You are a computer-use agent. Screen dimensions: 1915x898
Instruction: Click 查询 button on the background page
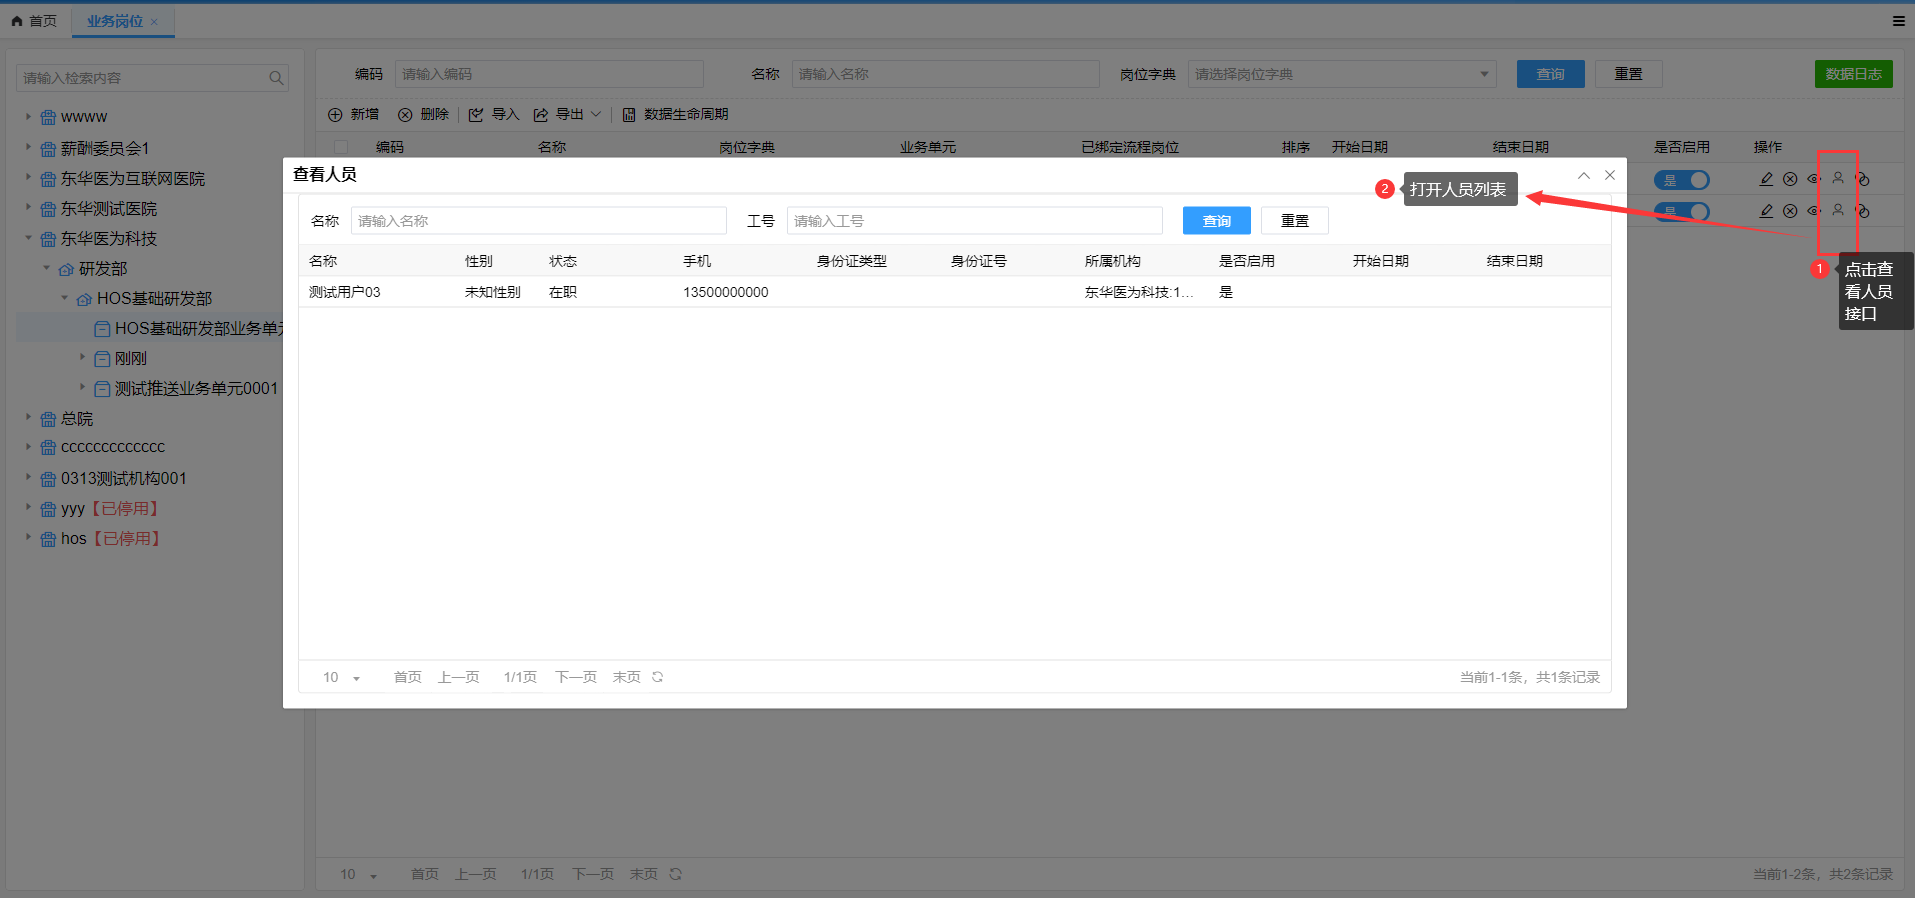[x=1550, y=74]
